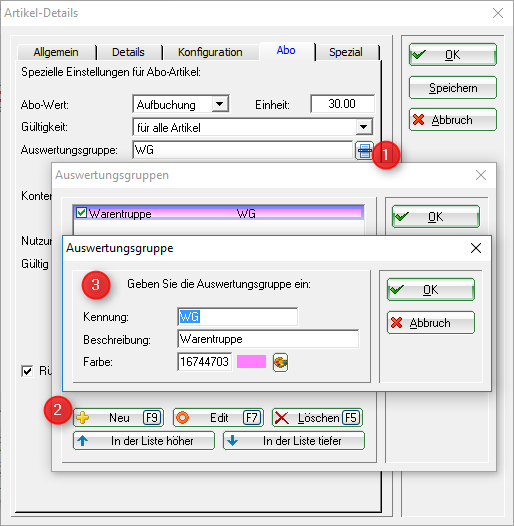Open the Auswertungsgruppe list icon next to WG field

pos(364,151)
